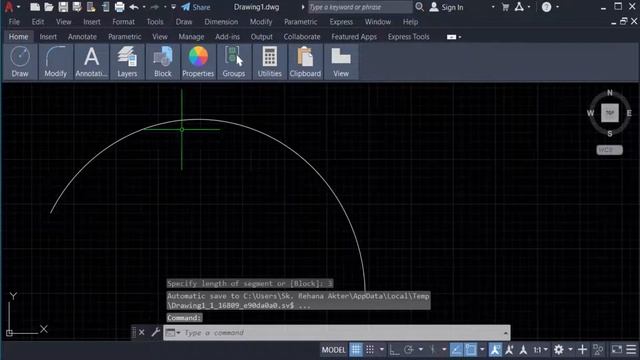Toggle show annotation objects button
The width and height of the screenshot is (640, 360).
(495, 350)
